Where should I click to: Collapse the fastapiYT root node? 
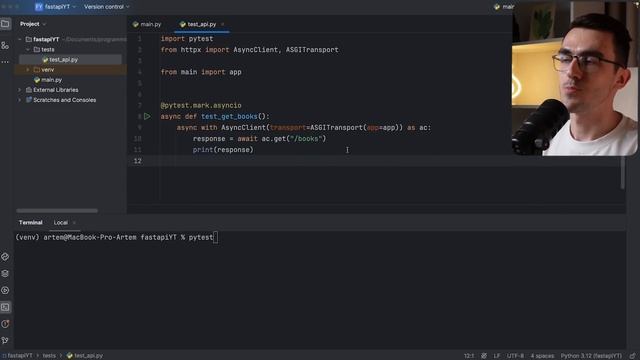click(20, 40)
